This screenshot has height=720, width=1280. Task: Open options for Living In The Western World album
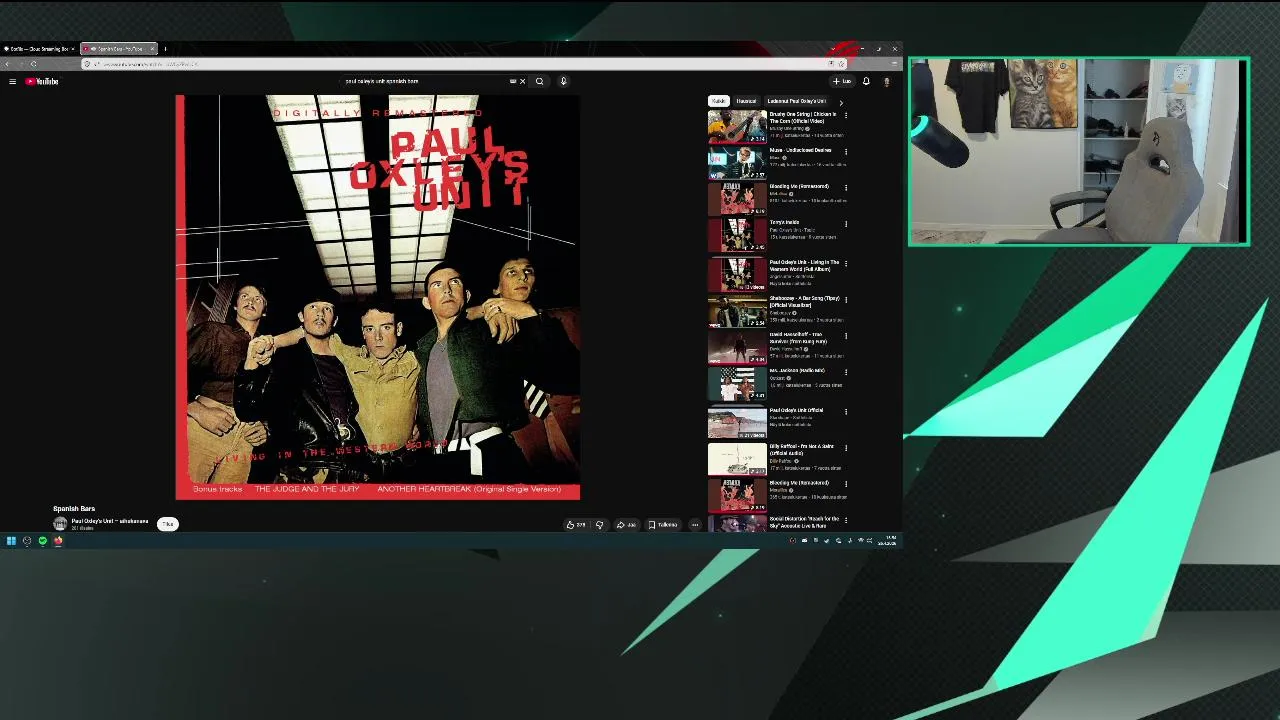click(x=846, y=264)
